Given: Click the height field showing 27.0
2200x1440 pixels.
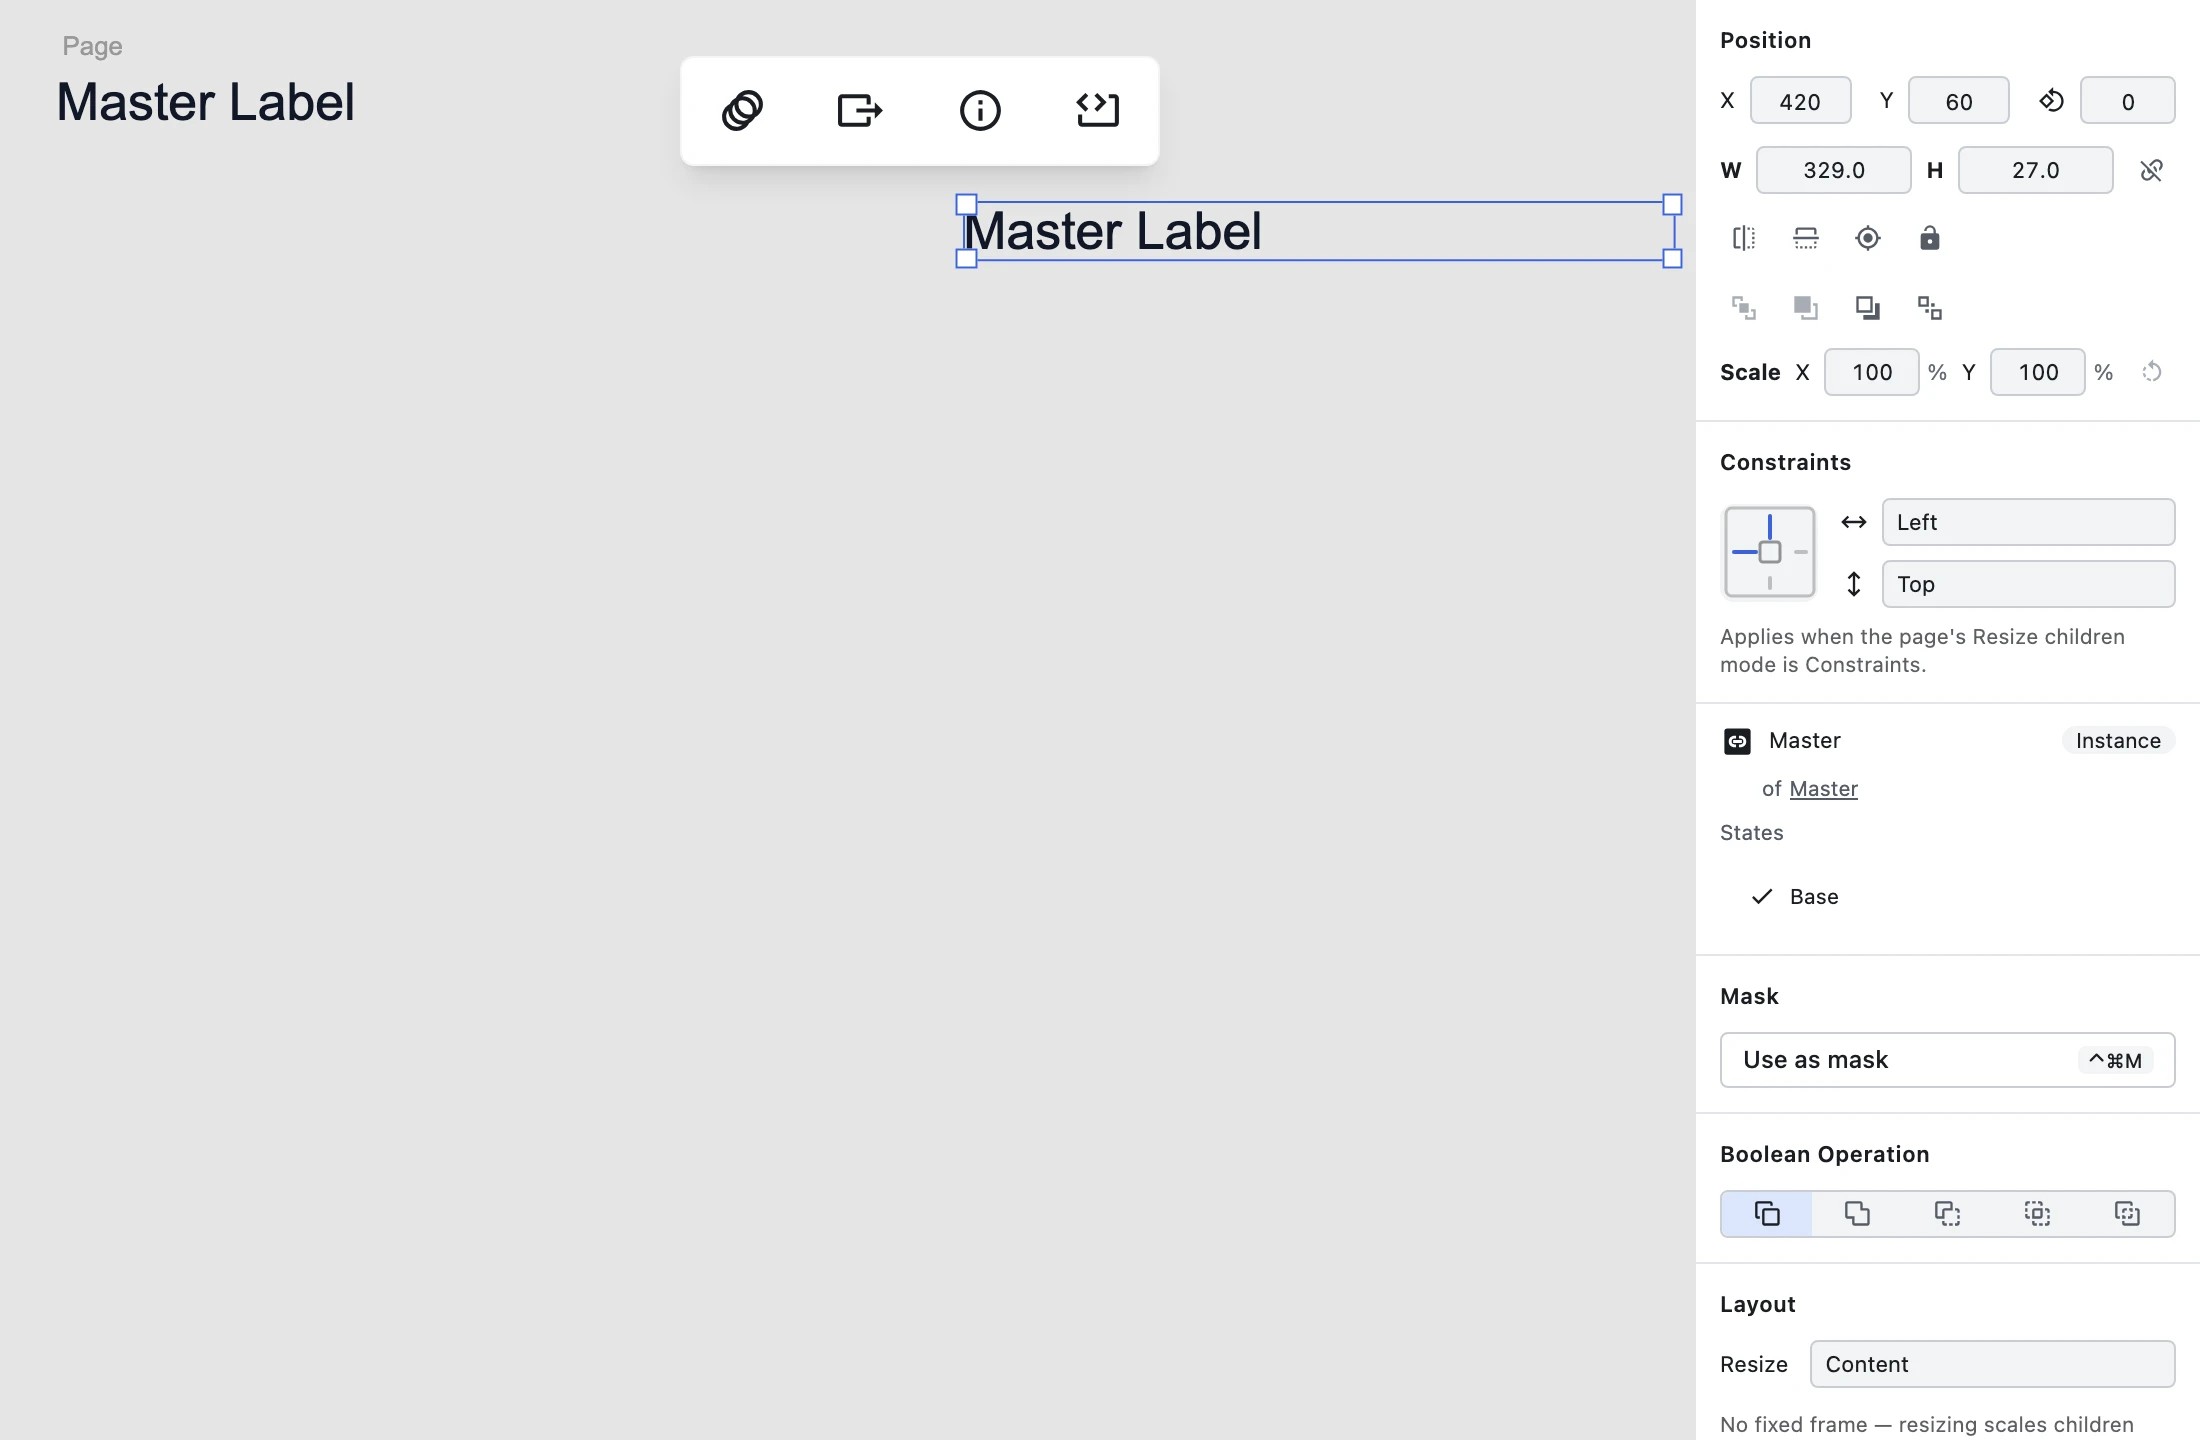Looking at the screenshot, I should pyautogui.click(x=2035, y=170).
